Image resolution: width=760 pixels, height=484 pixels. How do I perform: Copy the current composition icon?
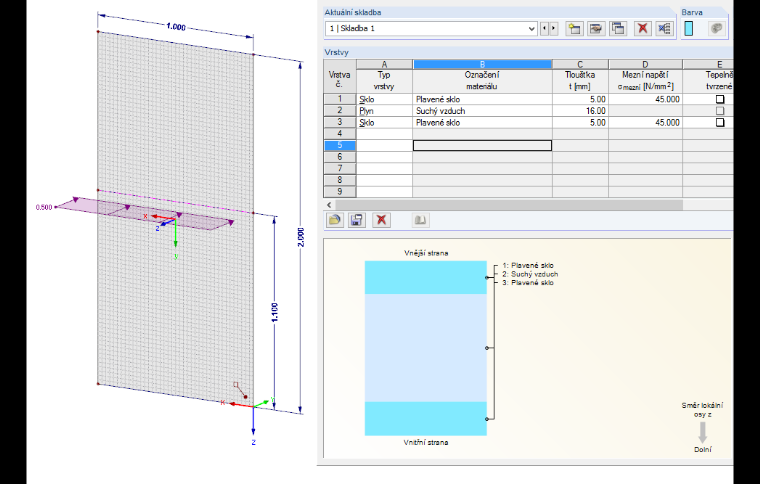618,29
